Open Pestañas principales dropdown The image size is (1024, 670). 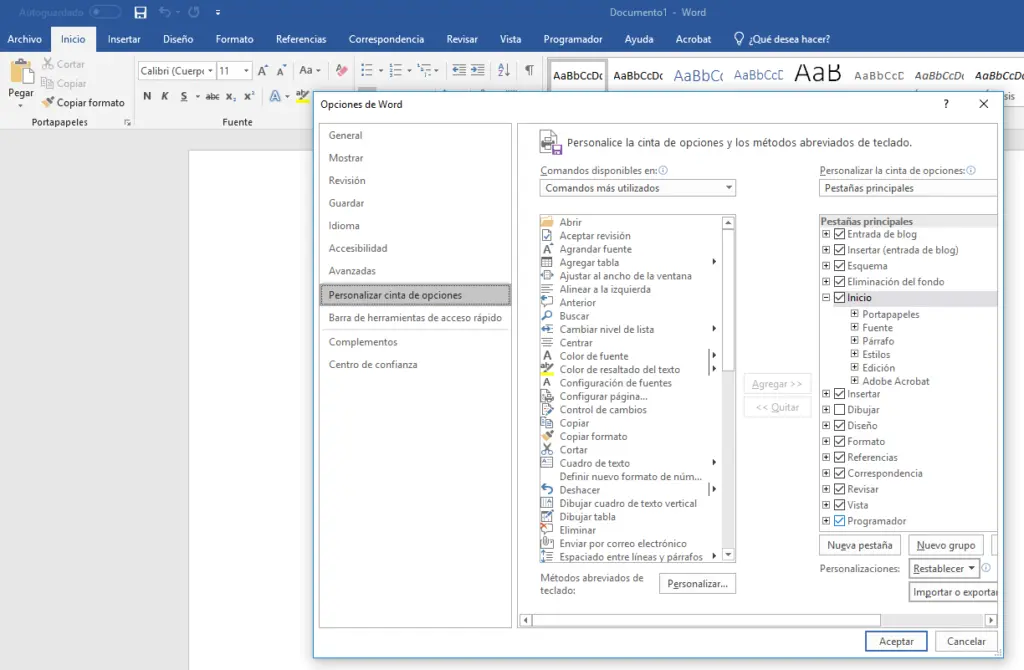coord(908,188)
